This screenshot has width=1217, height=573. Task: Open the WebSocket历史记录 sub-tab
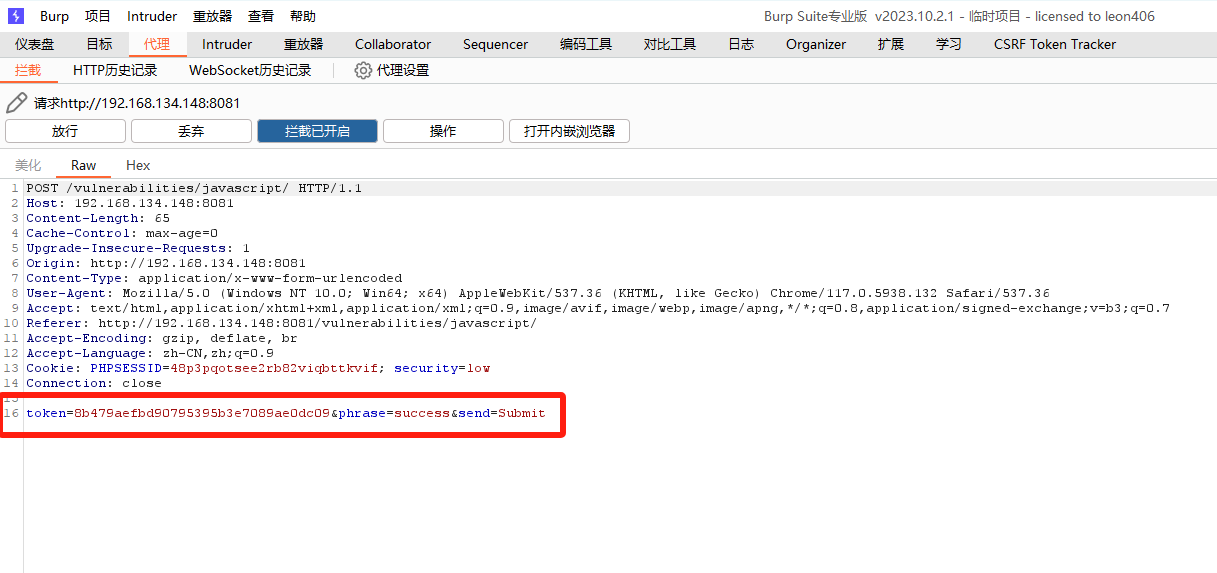click(250, 70)
